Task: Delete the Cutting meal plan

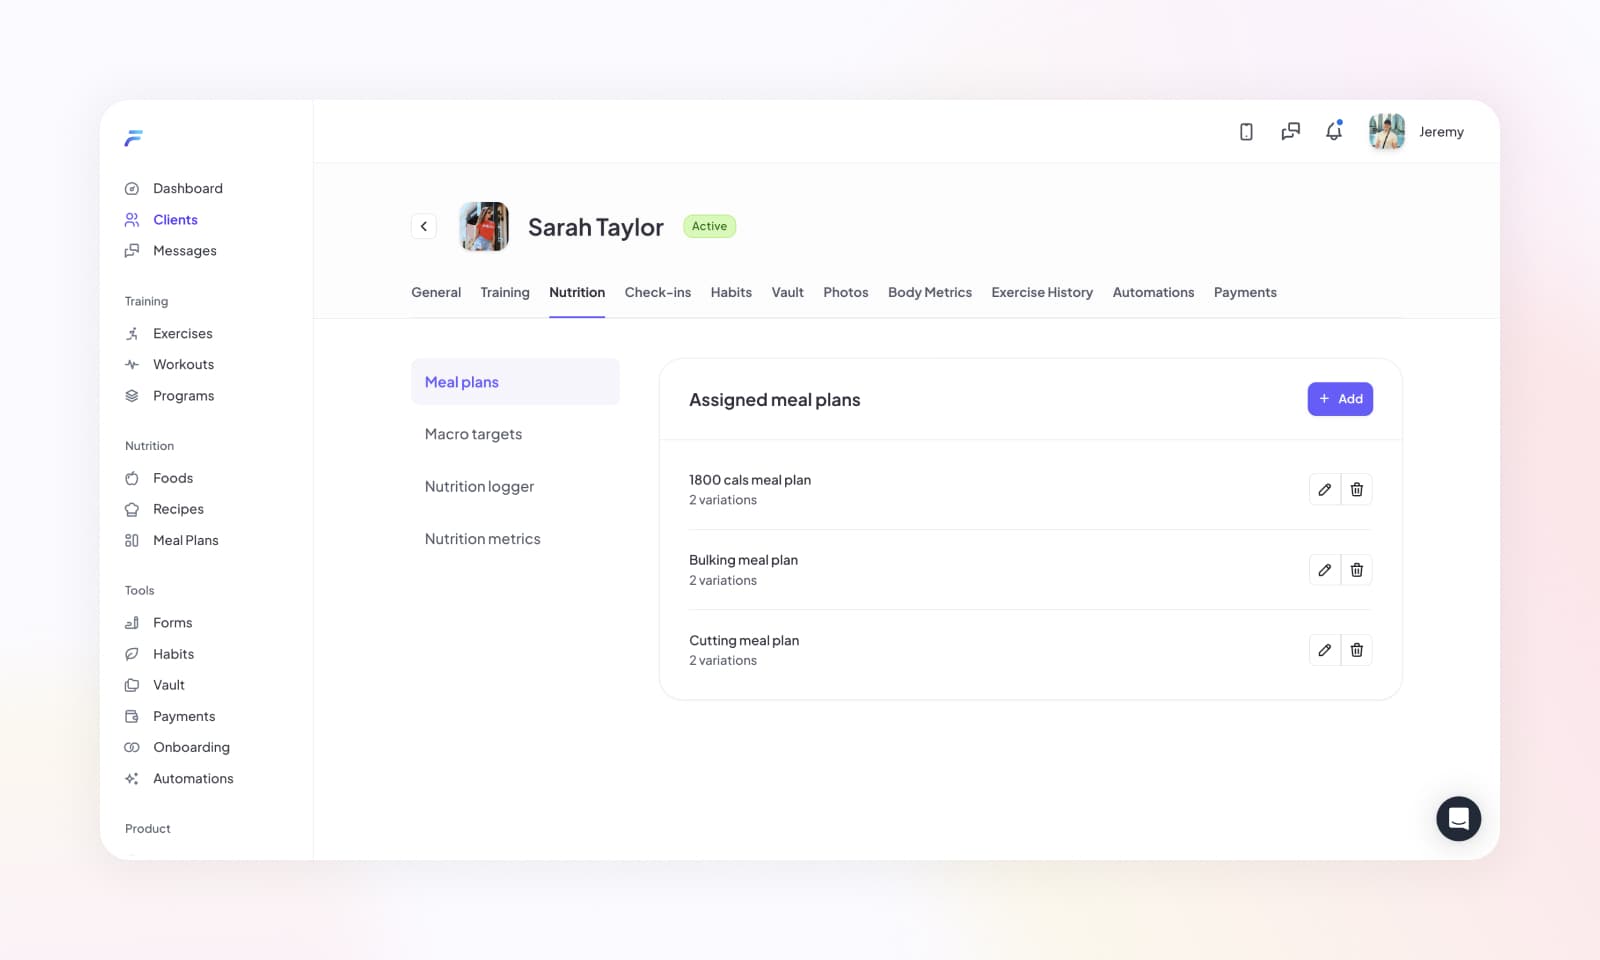Action: point(1356,650)
